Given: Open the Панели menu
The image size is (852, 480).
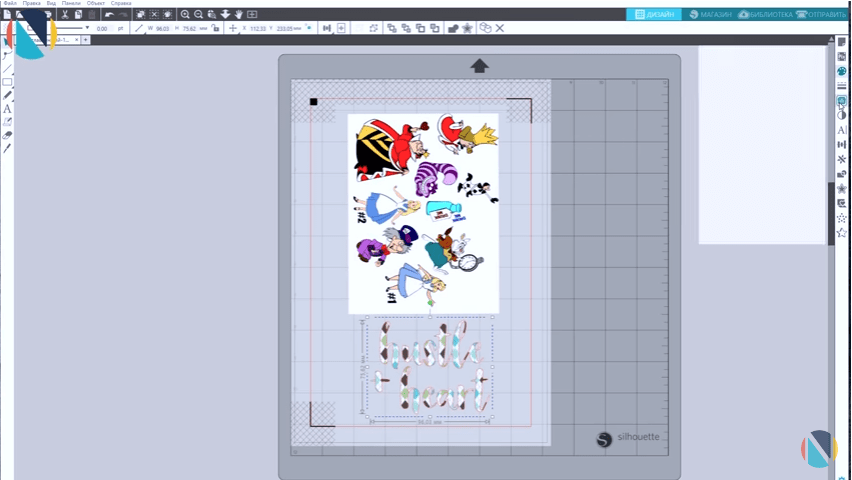Looking at the screenshot, I should pyautogui.click(x=71, y=3).
